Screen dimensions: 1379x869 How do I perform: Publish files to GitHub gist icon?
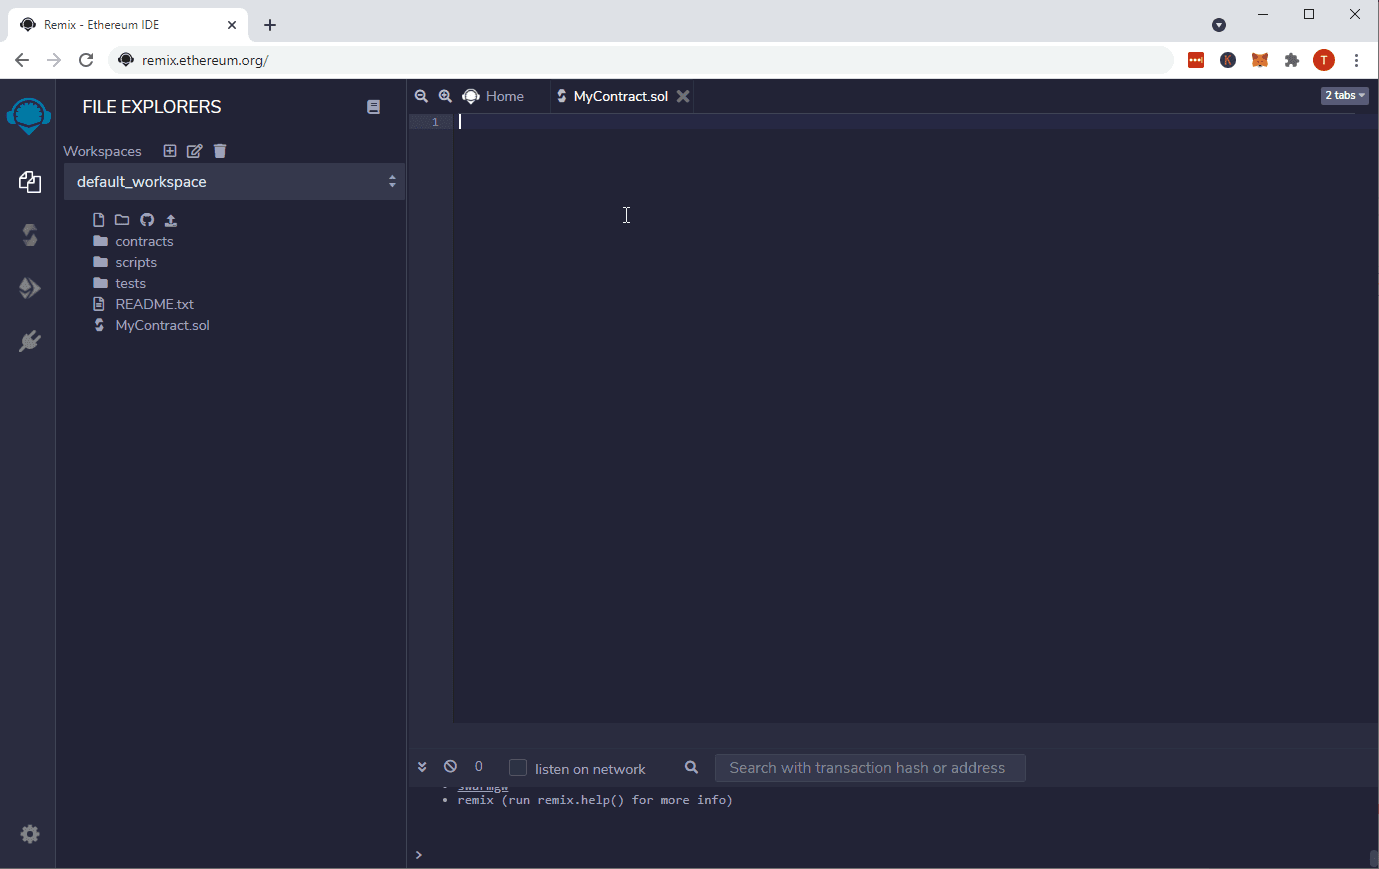coord(147,220)
